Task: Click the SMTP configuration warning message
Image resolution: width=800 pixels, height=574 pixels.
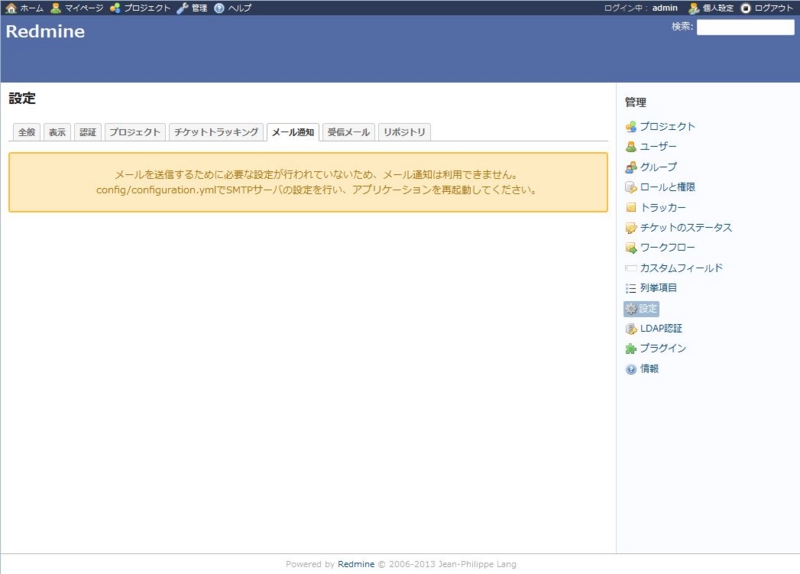Action: 308,182
